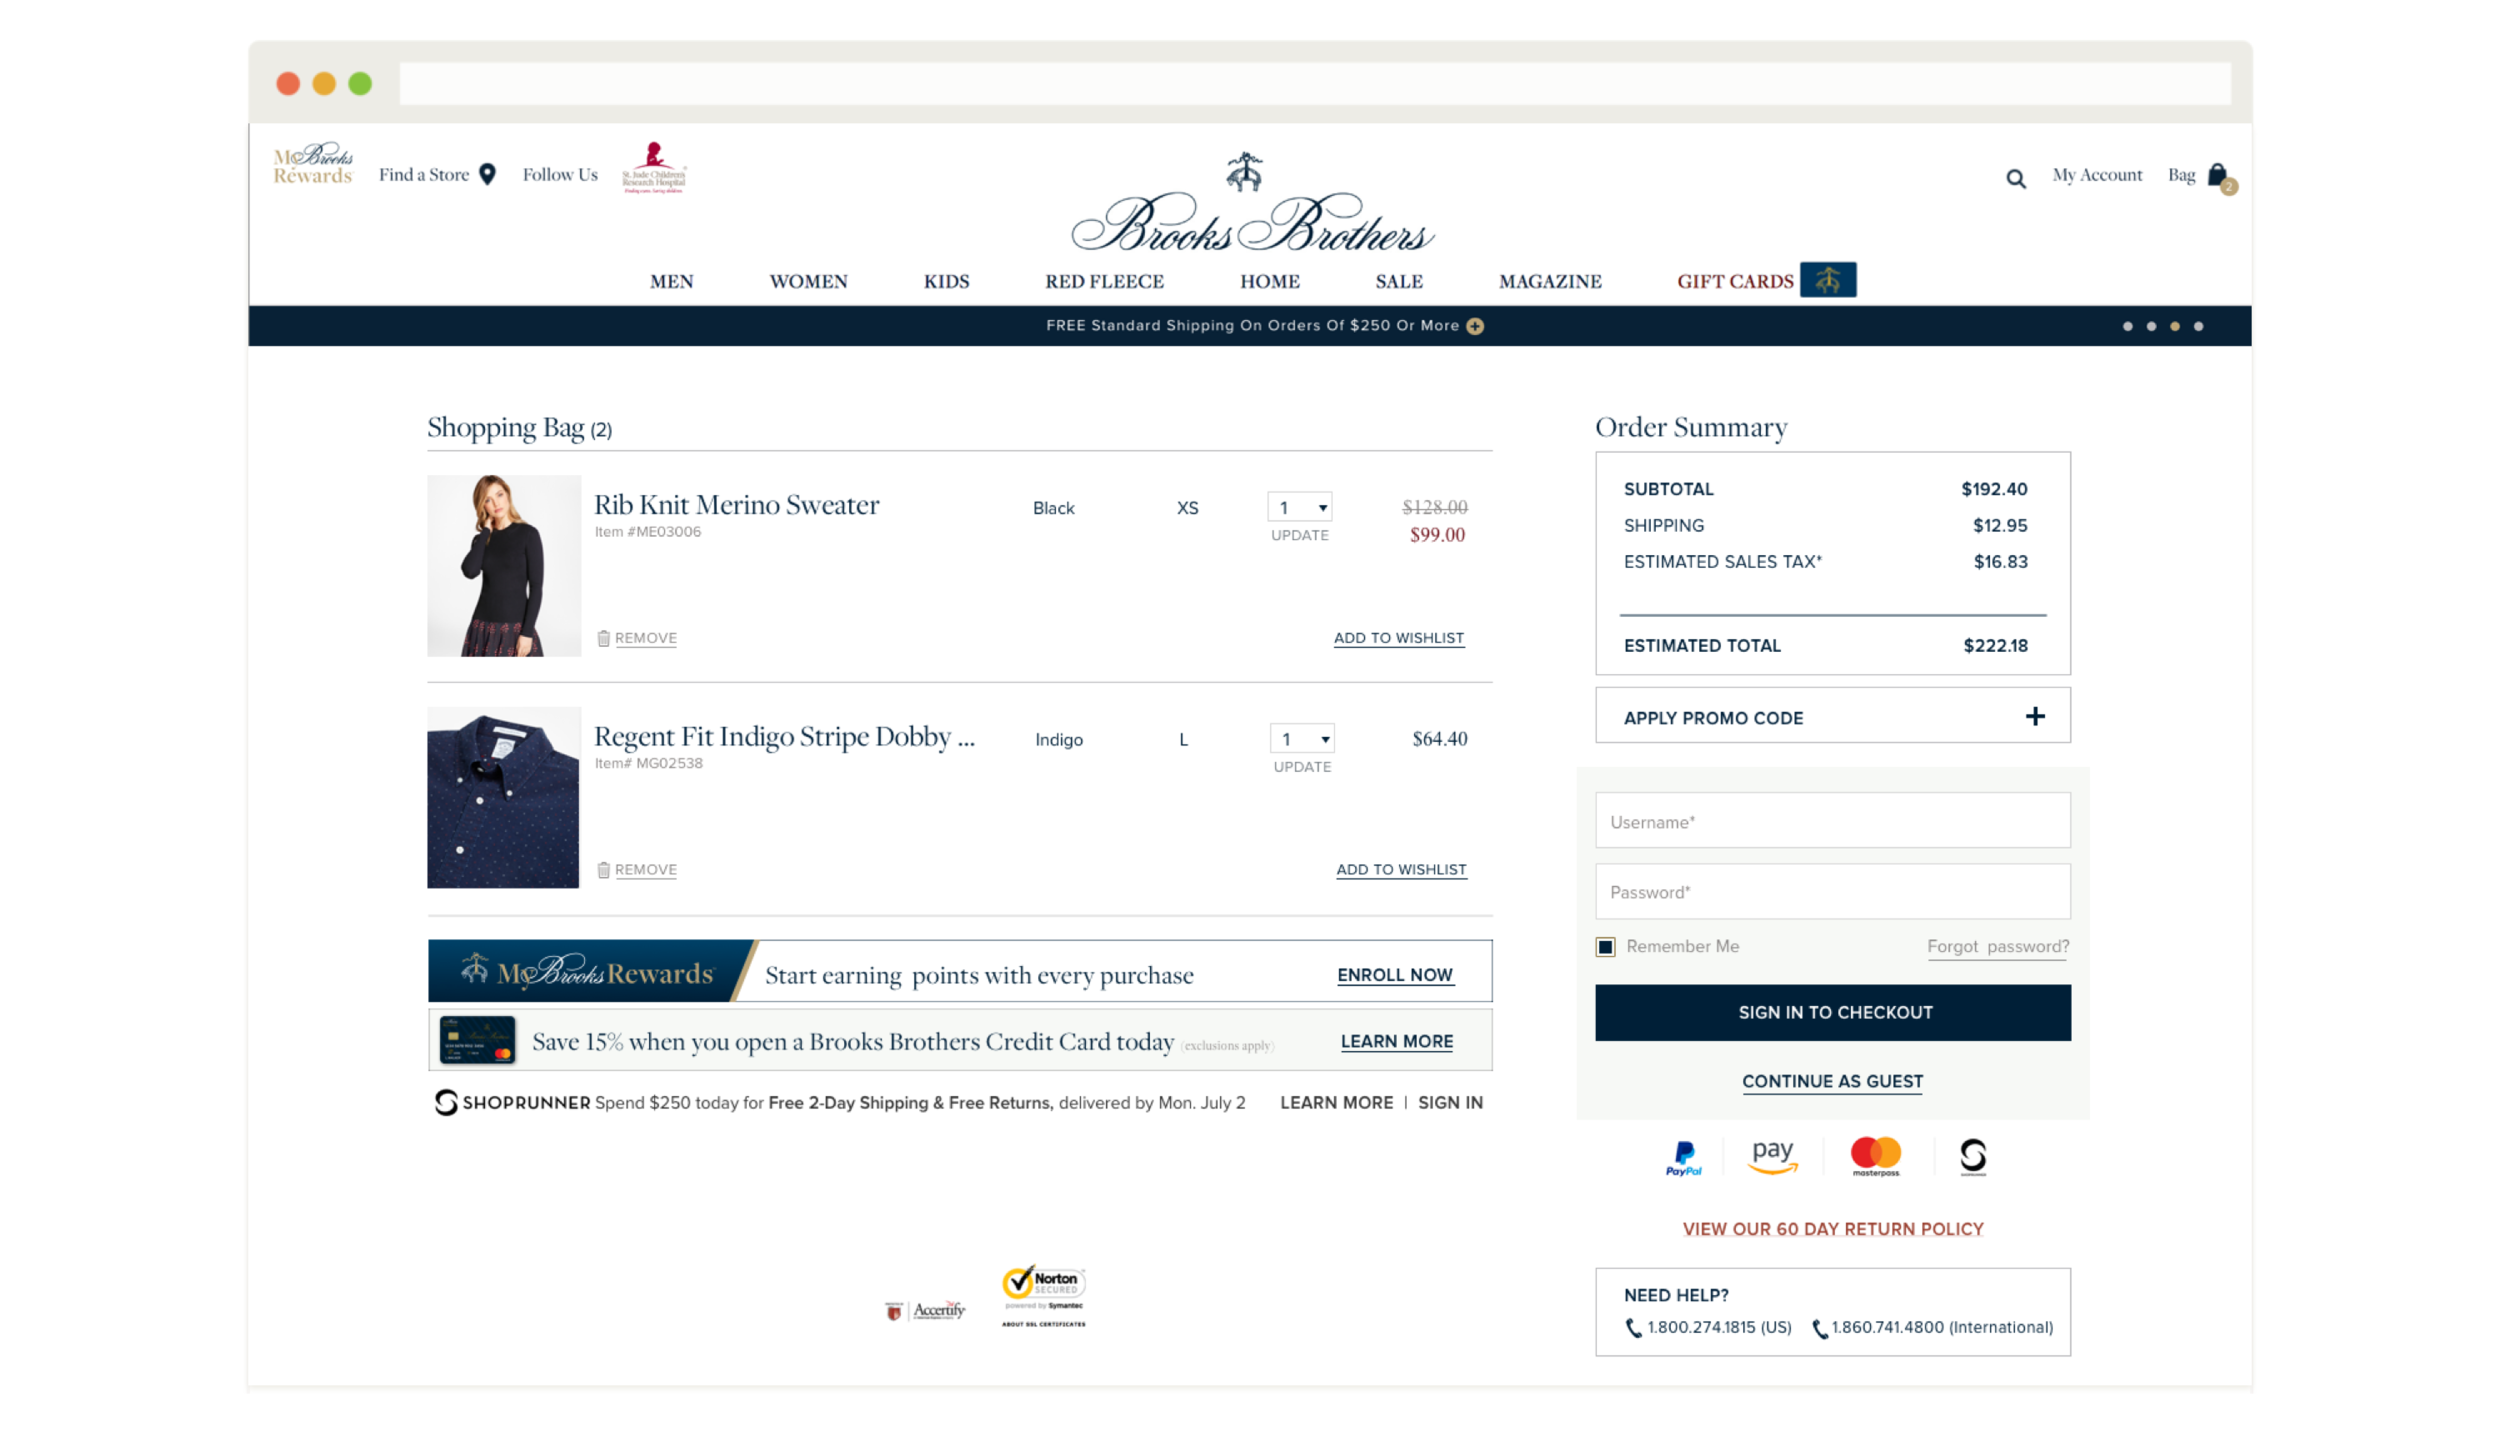Screen dimensions: 2500x1447
Task: Update quantity for Indigo Stripe shirt
Action: 1301,768
